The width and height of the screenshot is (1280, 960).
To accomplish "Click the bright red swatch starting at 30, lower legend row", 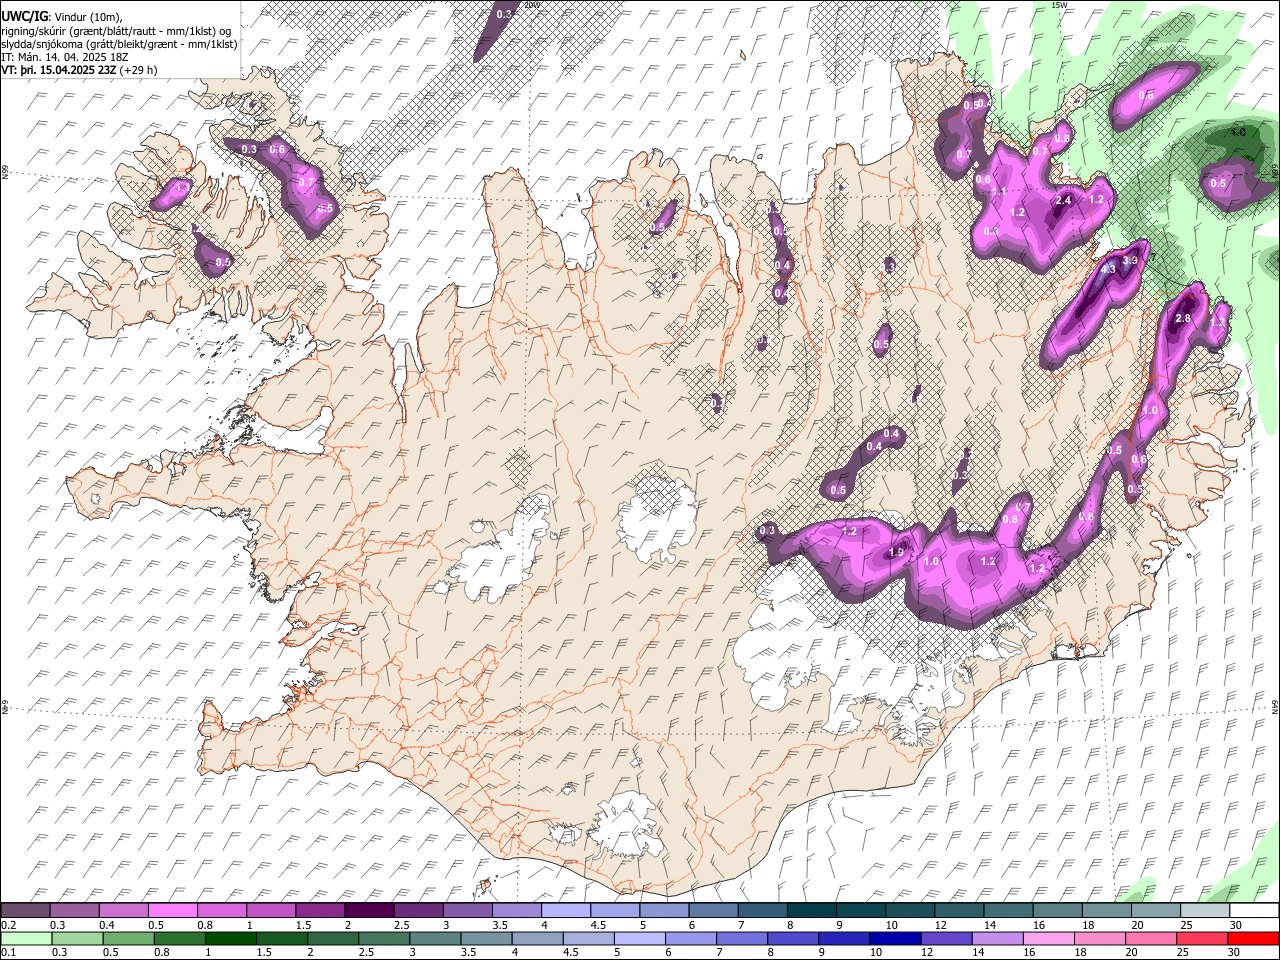I will click(x=1253, y=939).
